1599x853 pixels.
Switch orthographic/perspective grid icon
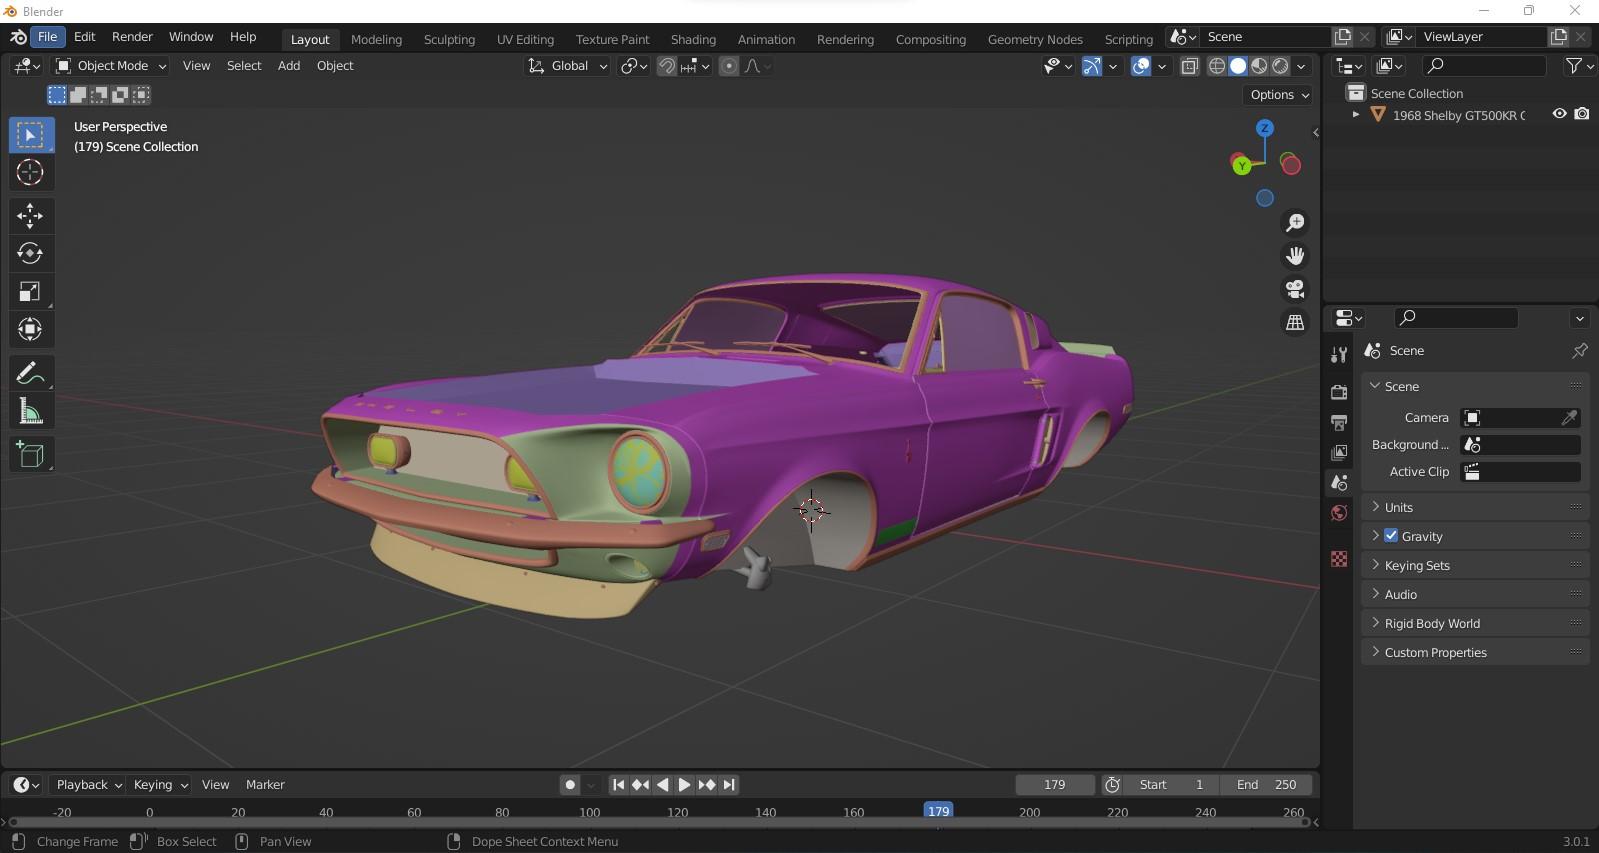coord(1295,322)
